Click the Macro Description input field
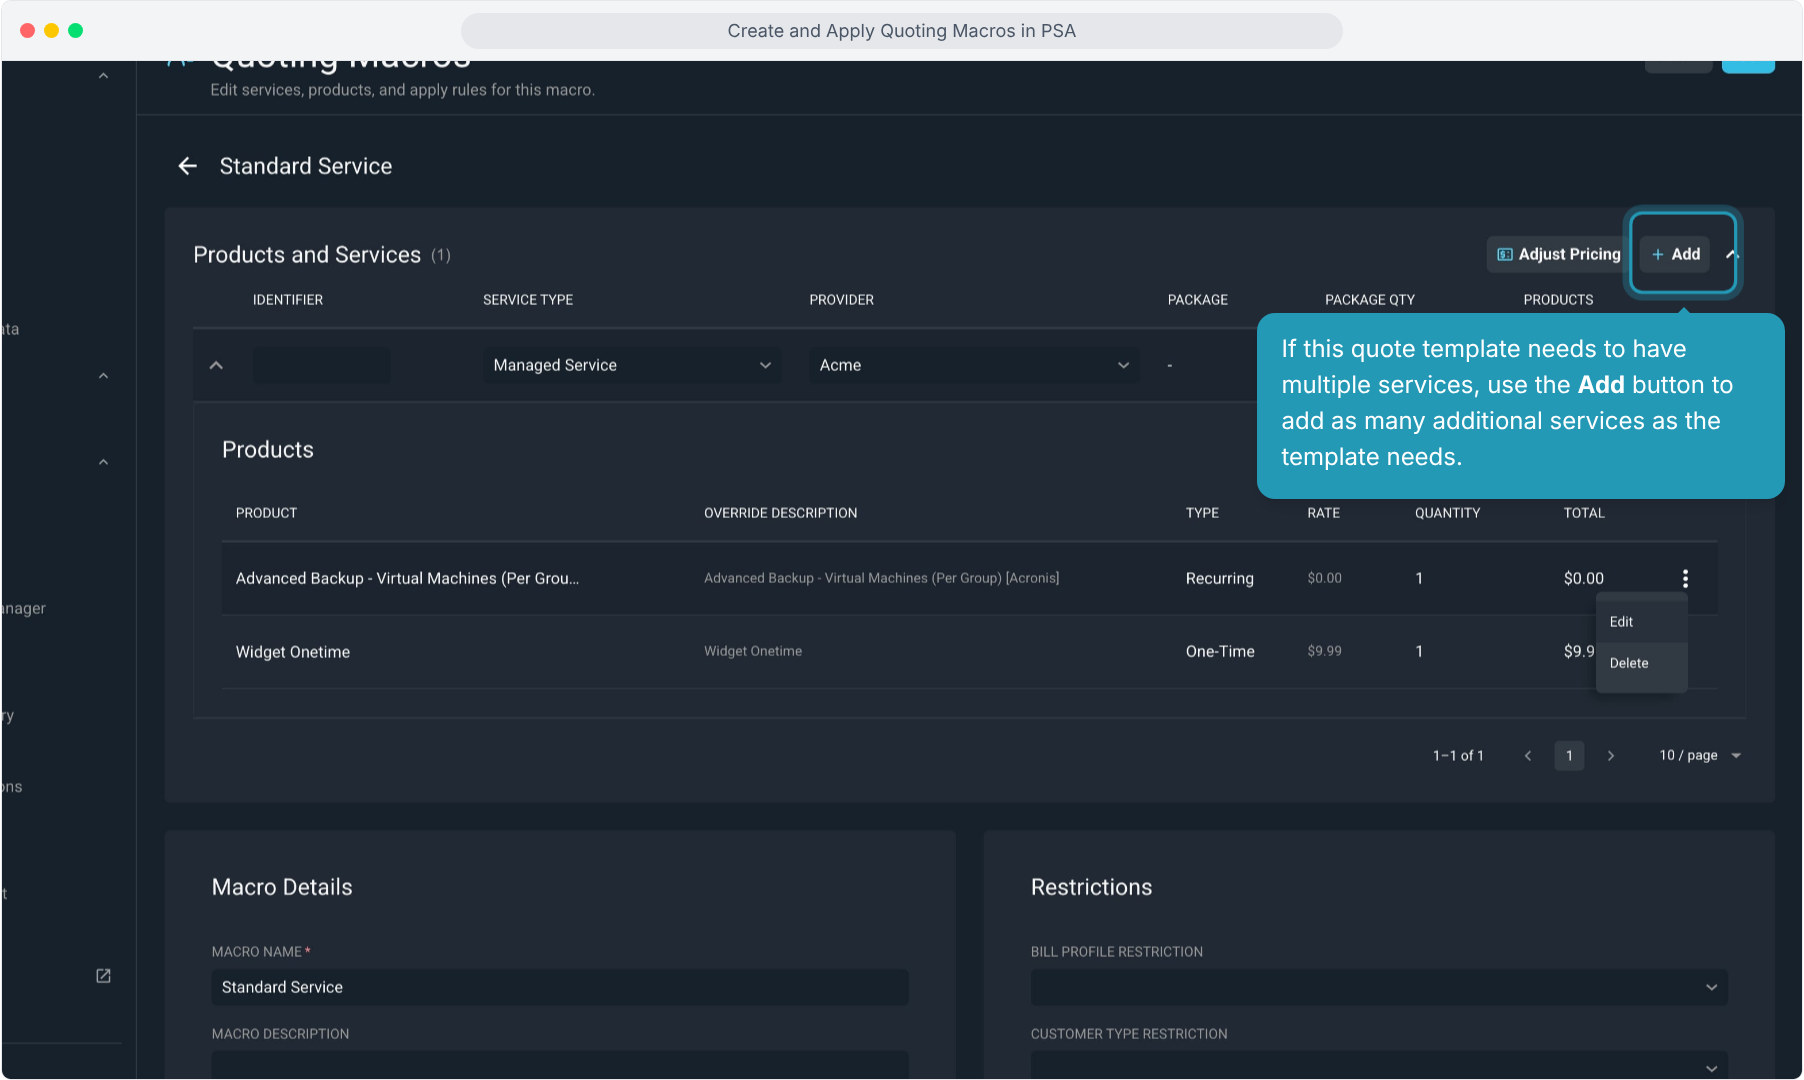 pyautogui.click(x=560, y=1066)
